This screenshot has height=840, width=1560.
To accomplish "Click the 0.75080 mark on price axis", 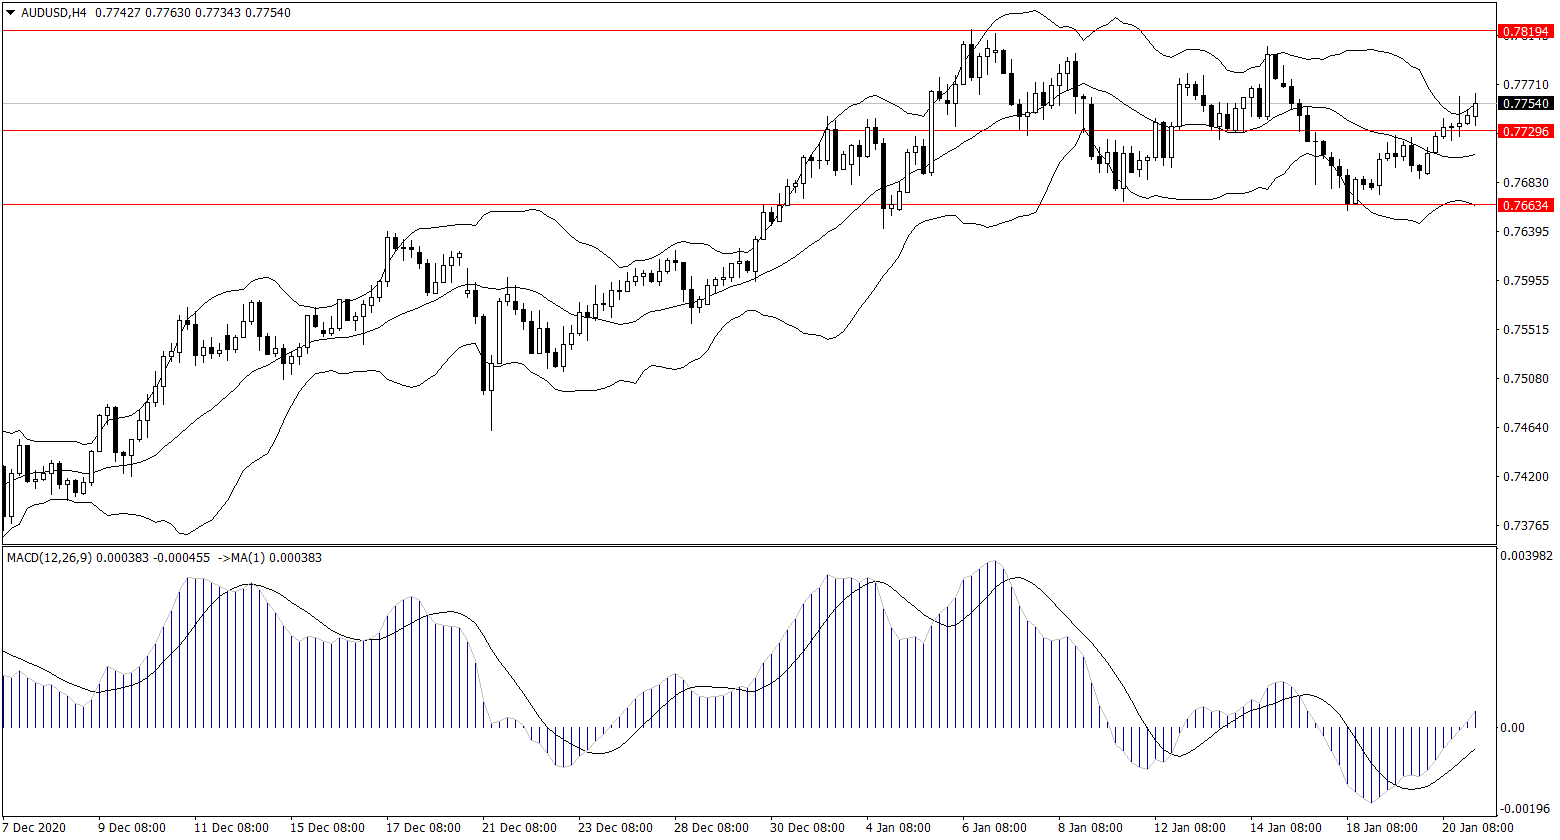I will pos(1525,379).
